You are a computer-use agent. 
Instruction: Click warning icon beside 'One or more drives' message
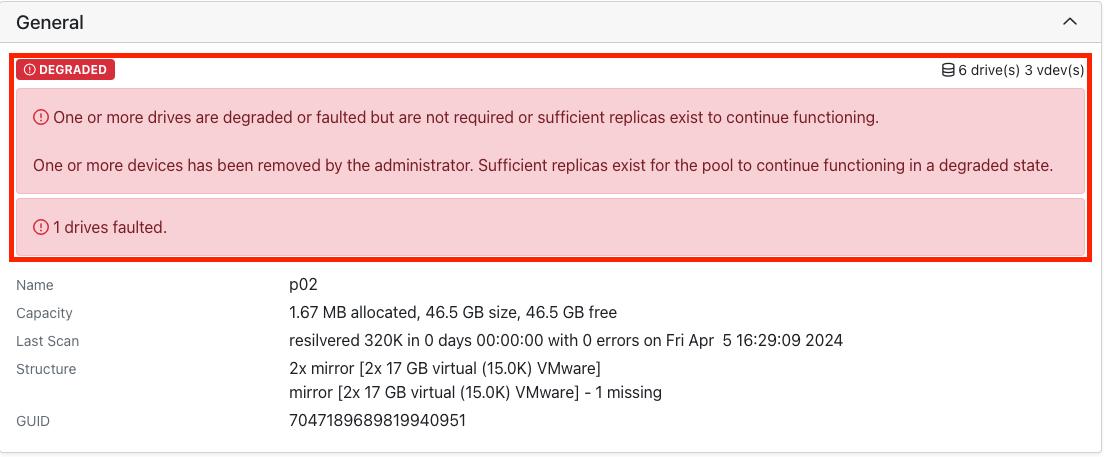41,117
